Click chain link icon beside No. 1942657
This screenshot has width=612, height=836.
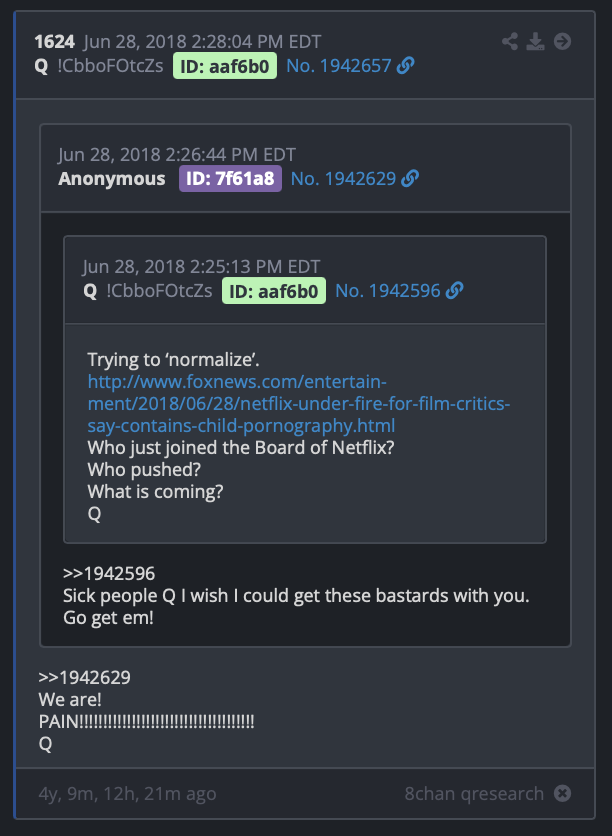click(x=406, y=66)
